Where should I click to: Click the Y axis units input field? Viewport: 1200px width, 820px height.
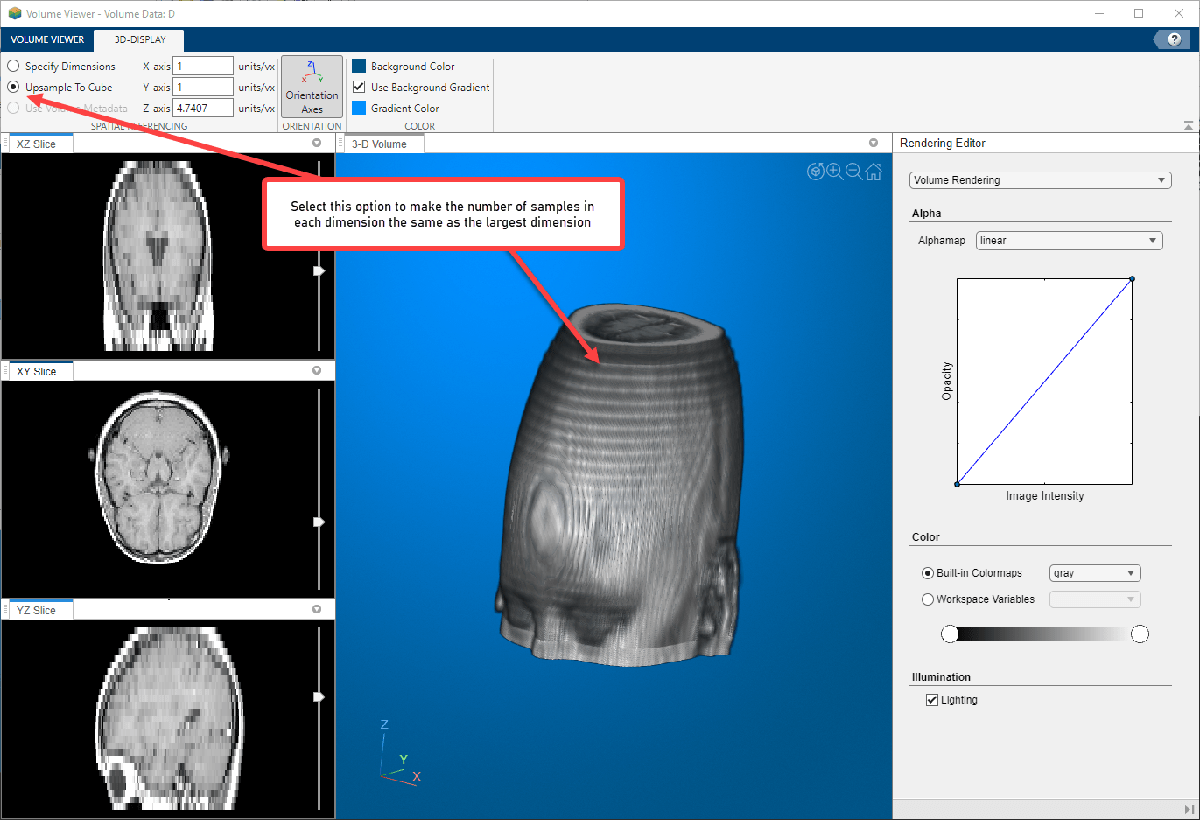coord(203,87)
